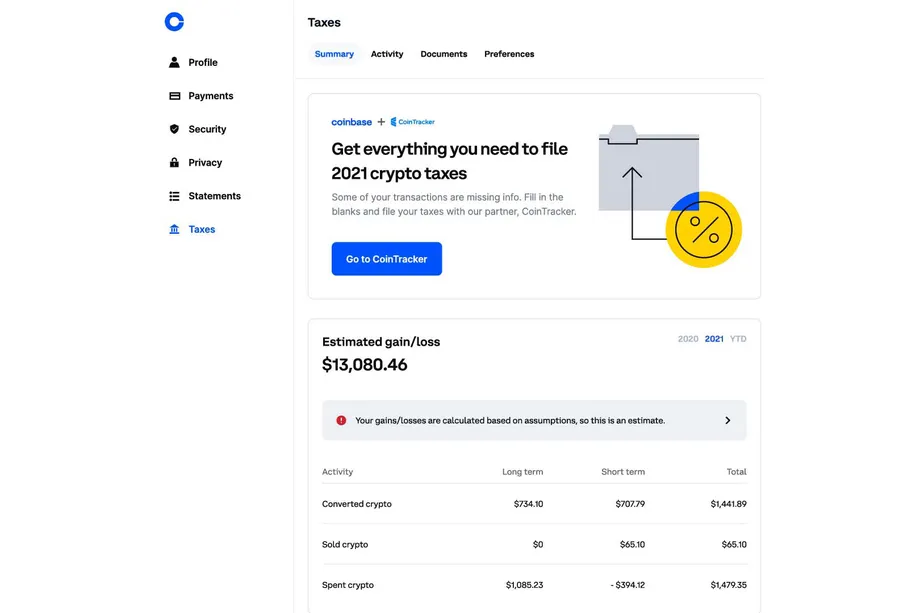Click the Taxes bank icon
The height and width of the screenshot is (613, 920).
point(174,229)
